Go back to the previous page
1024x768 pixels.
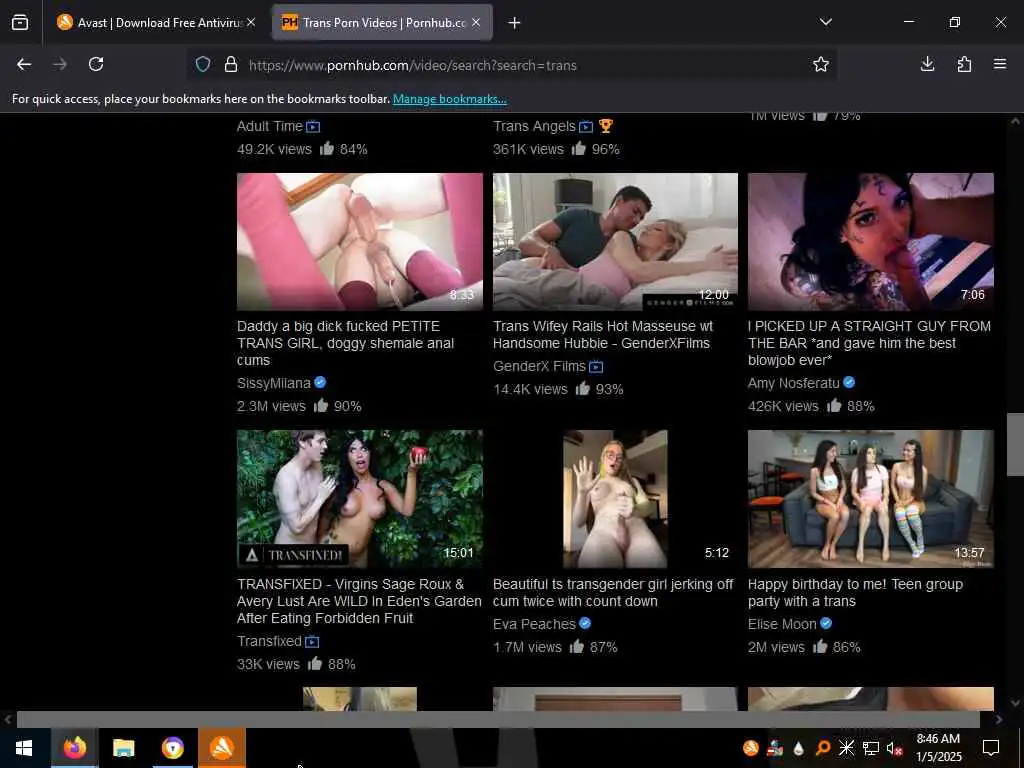tap(24, 64)
